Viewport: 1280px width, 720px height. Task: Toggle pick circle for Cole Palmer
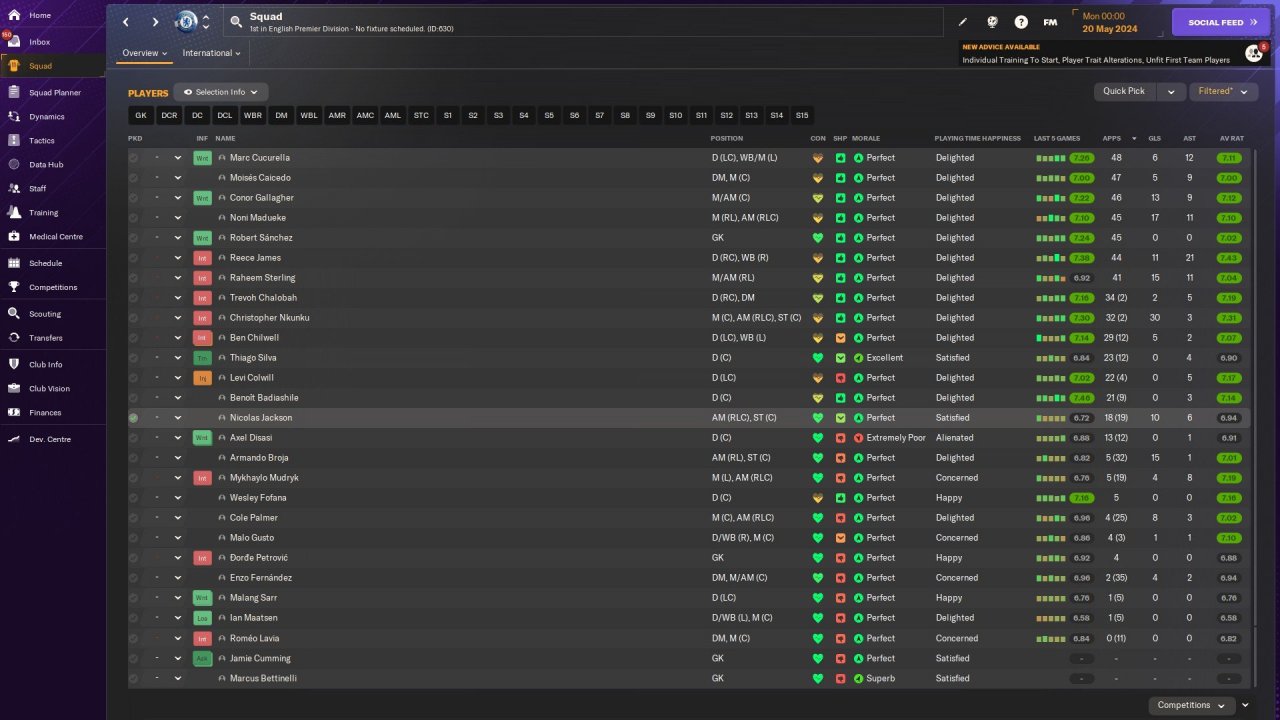click(134, 518)
